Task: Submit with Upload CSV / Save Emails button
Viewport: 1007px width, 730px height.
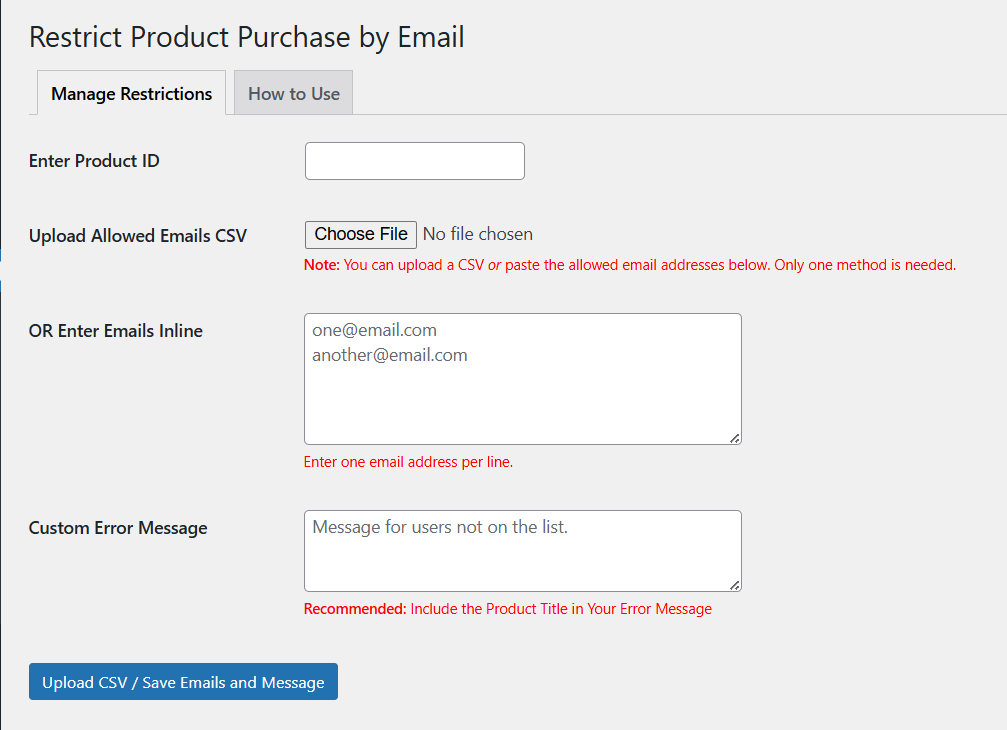Action: click(x=183, y=682)
